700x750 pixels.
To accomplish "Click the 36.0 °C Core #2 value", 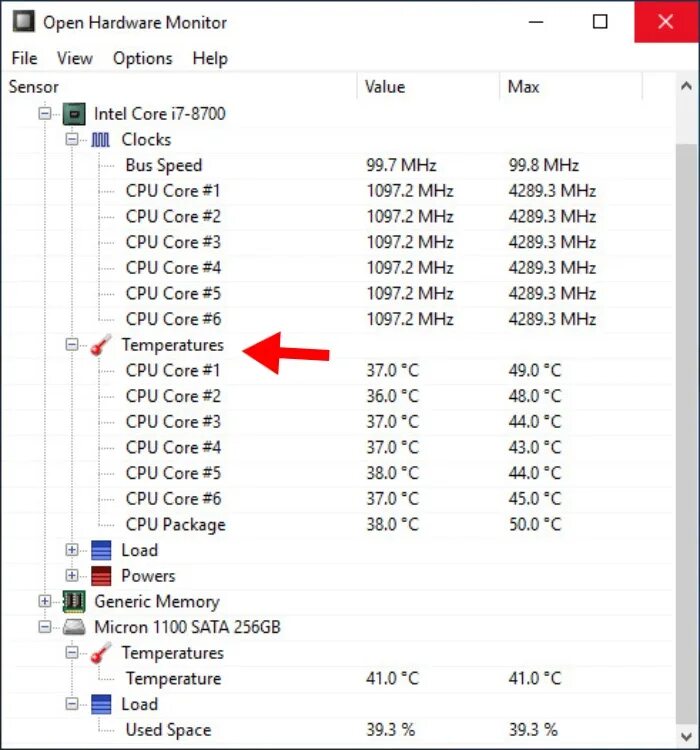I will [392, 397].
